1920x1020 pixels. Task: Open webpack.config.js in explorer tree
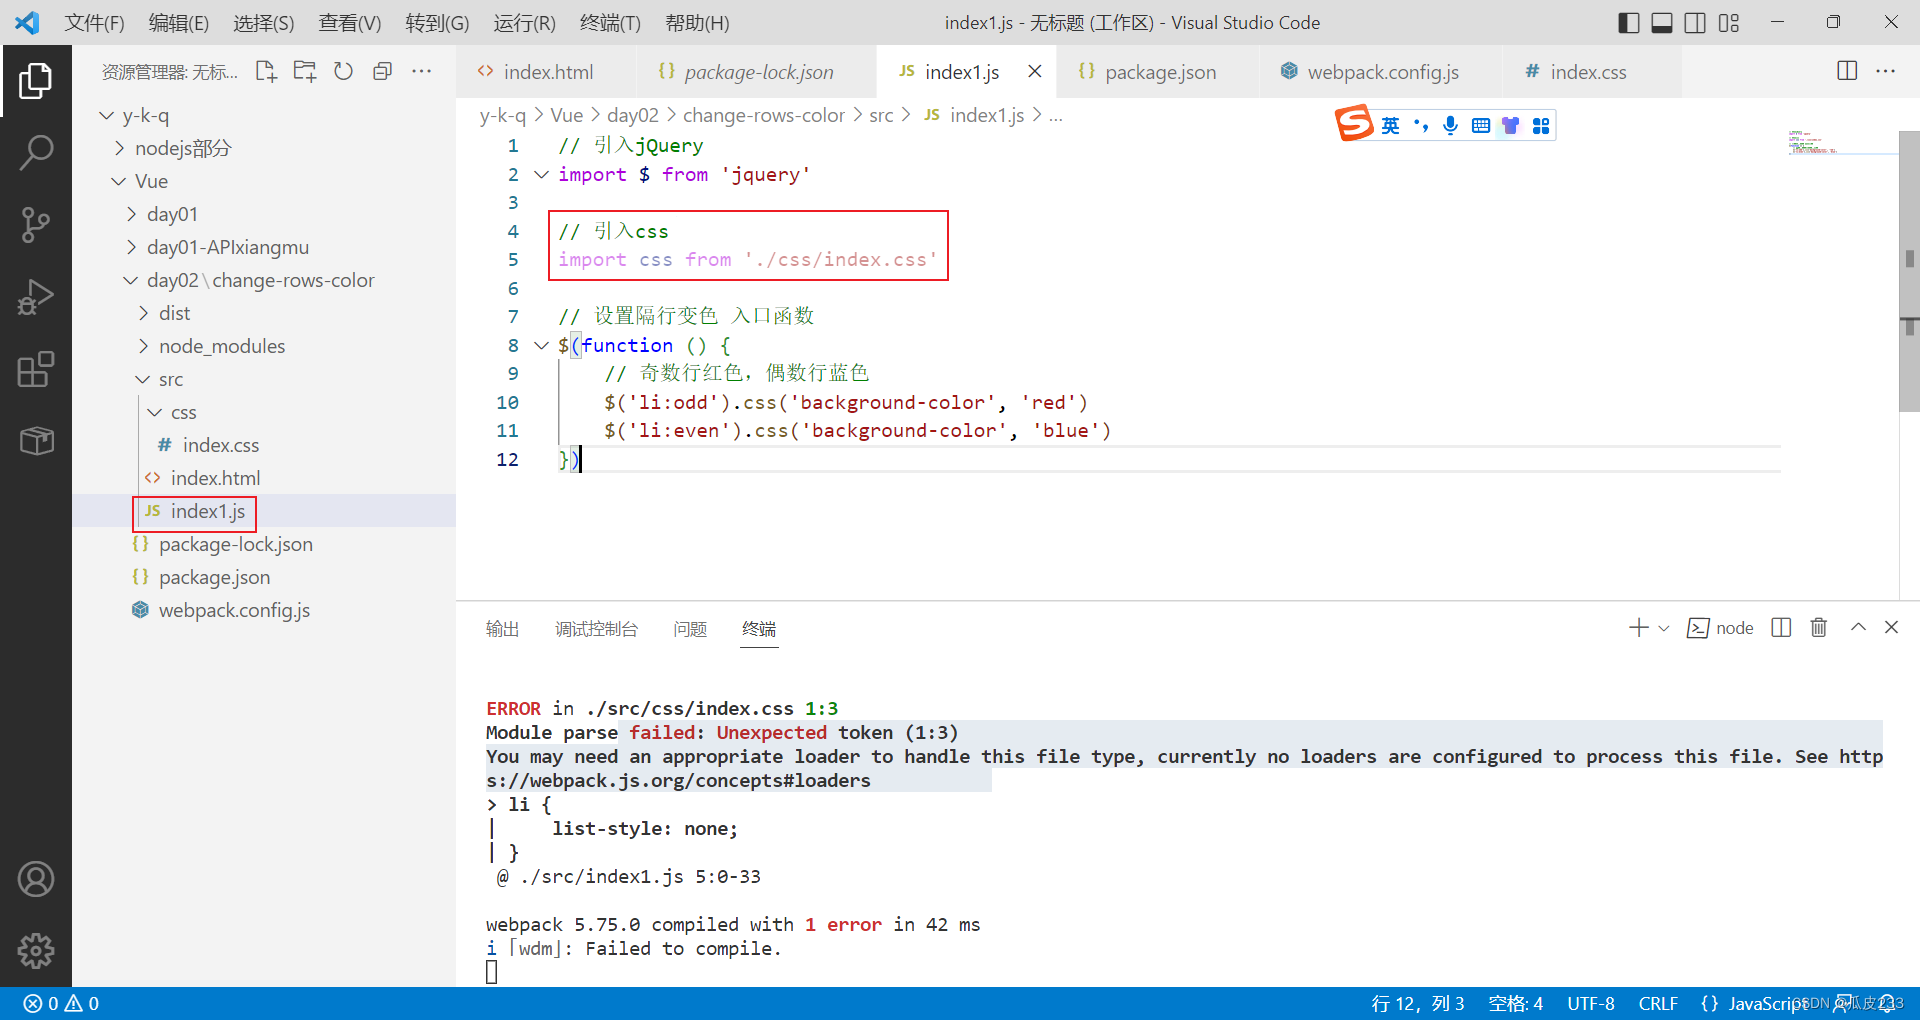(234, 610)
